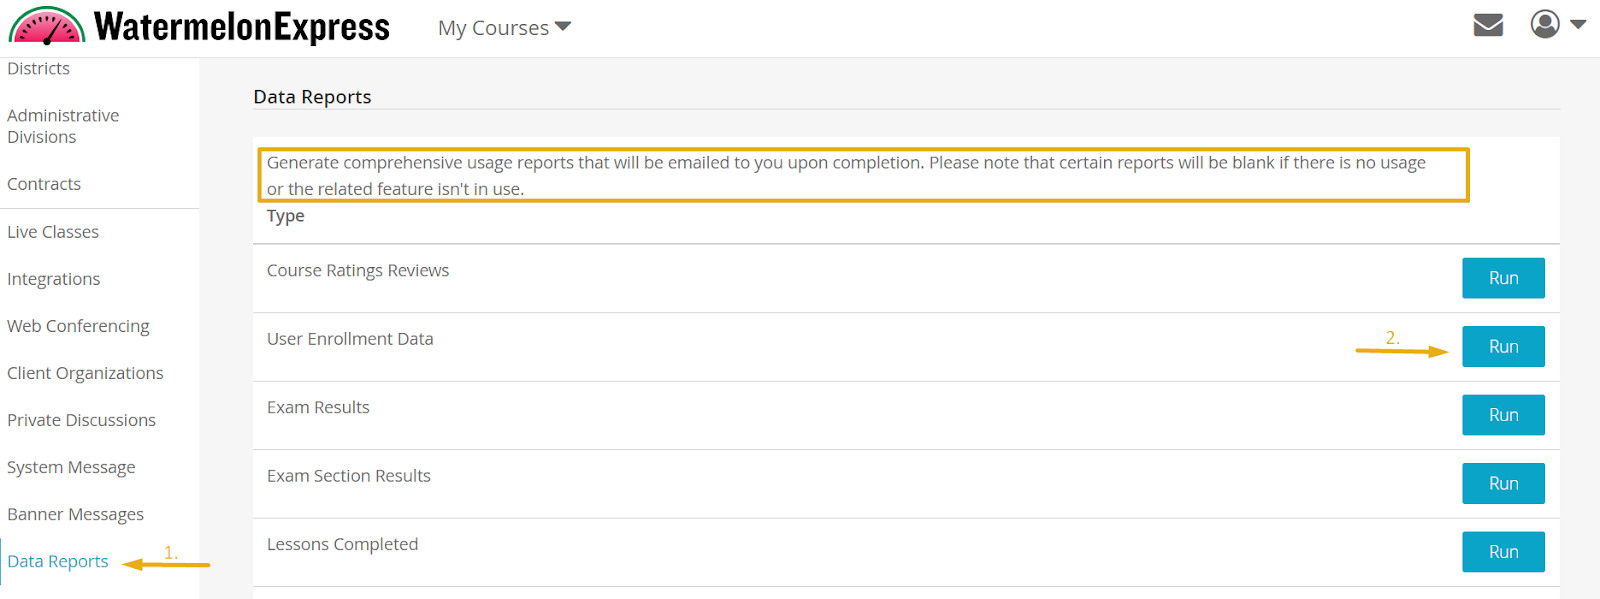Go to Live Classes
The height and width of the screenshot is (599, 1600).
pos(53,232)
